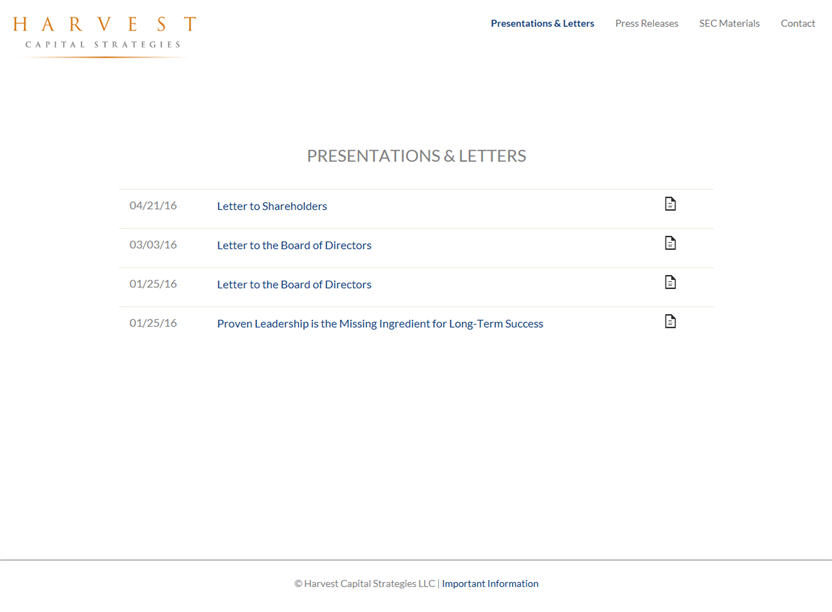Click the 03/03/16 date entry

pyautogui.click(x=153, y=245)
